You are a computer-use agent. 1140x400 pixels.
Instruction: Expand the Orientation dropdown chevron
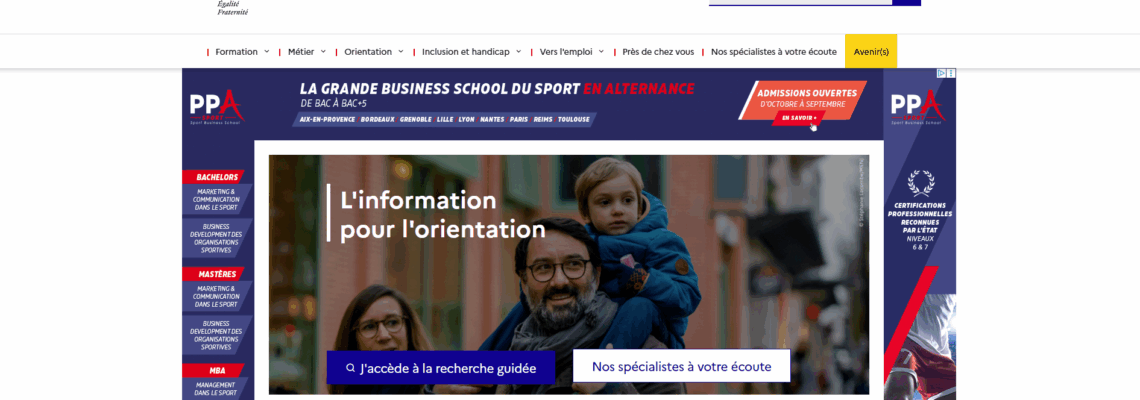(x=400, y=52)
